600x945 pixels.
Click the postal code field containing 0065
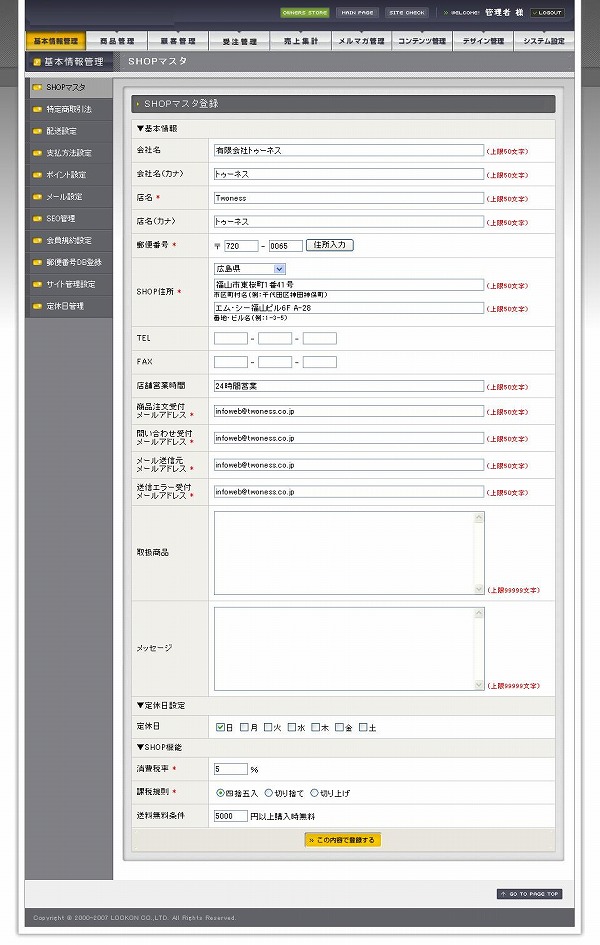click(286, 246)
